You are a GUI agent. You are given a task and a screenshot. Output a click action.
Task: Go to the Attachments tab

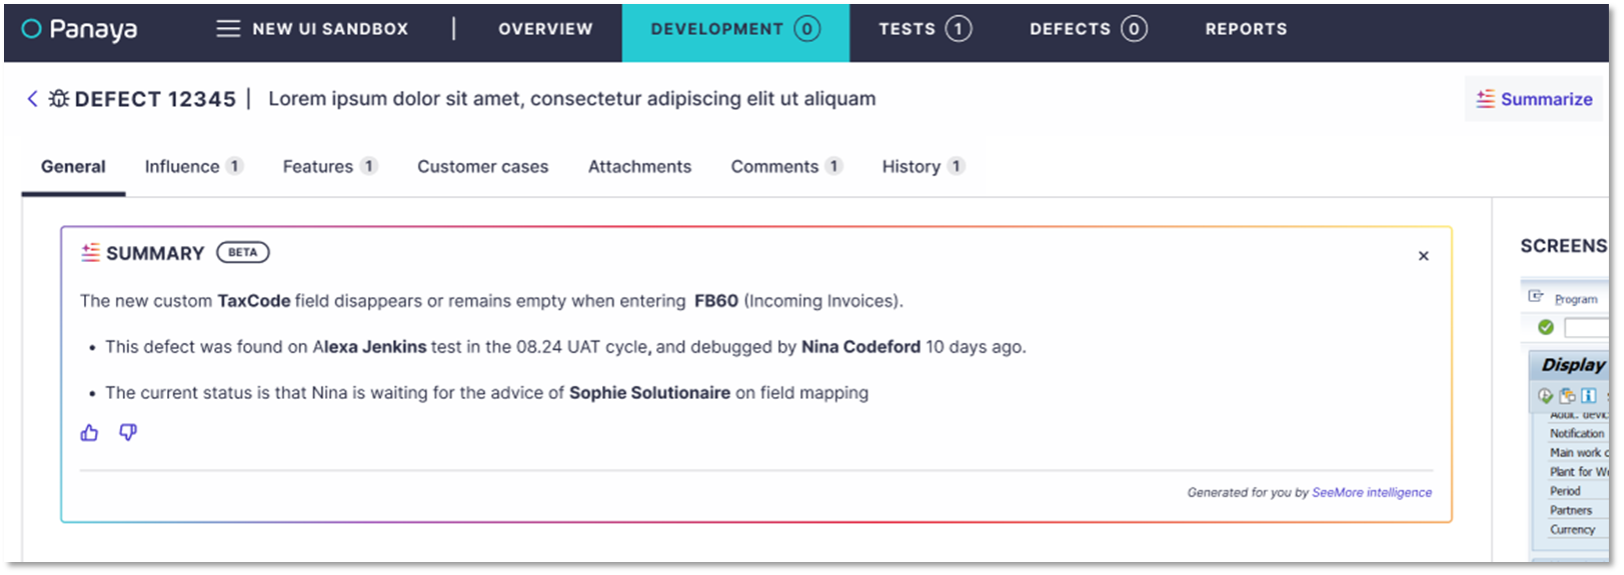point(639,167)
